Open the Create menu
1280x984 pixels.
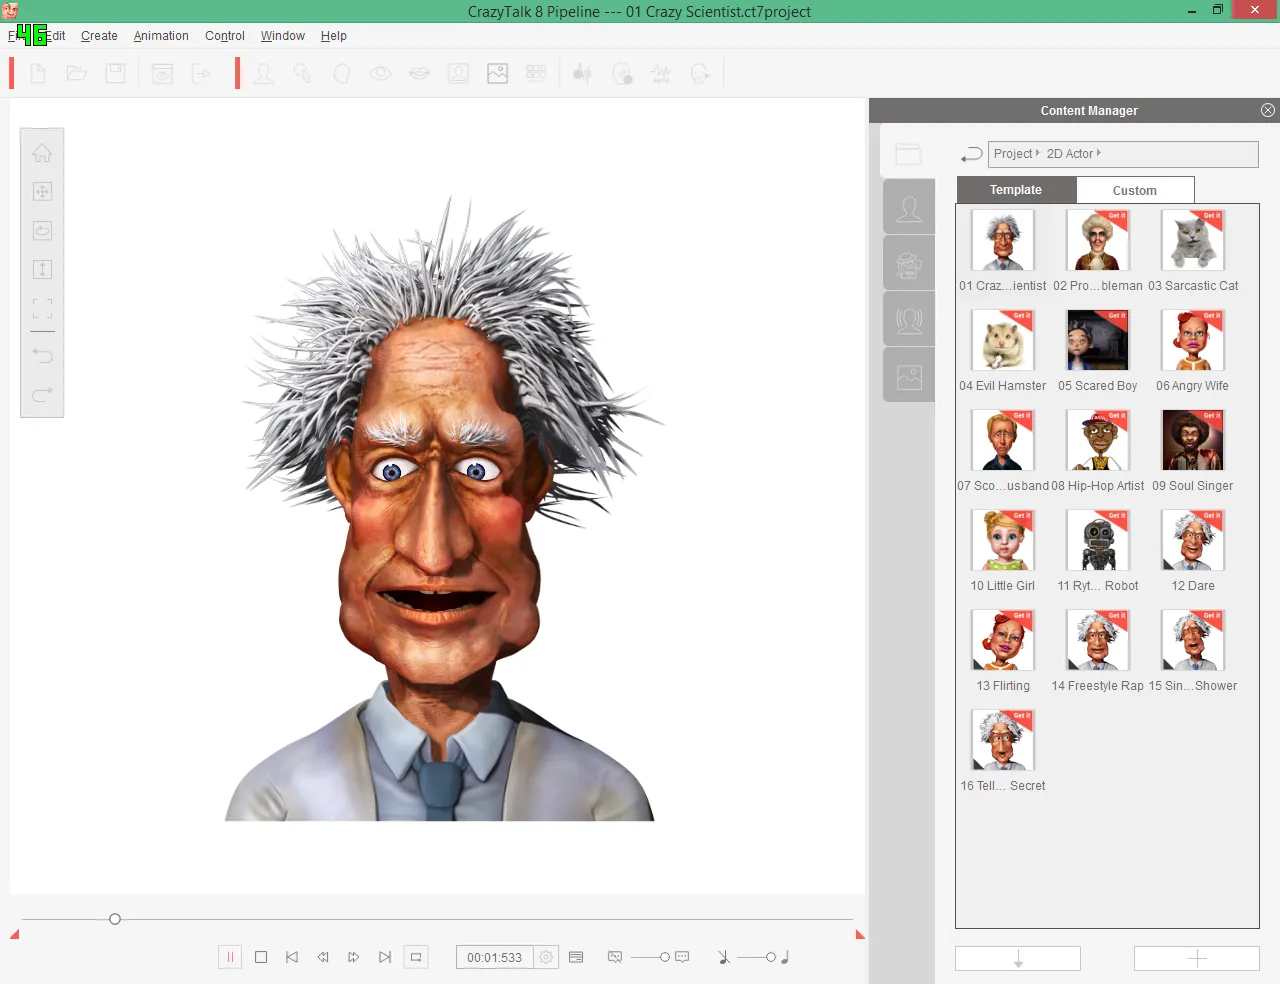(x=99, y=36)
